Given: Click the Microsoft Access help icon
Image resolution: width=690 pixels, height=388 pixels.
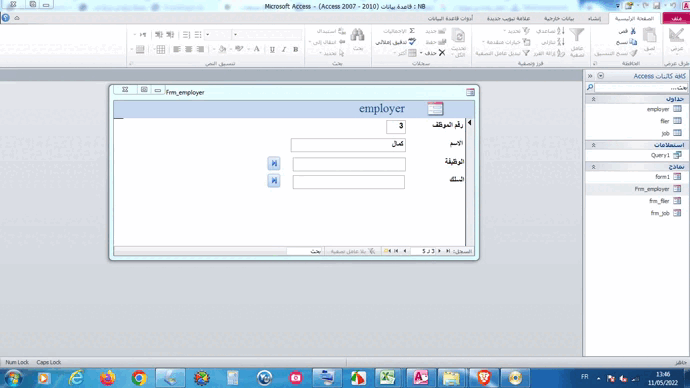Looking at the screenshot, I should click(6, 18).
